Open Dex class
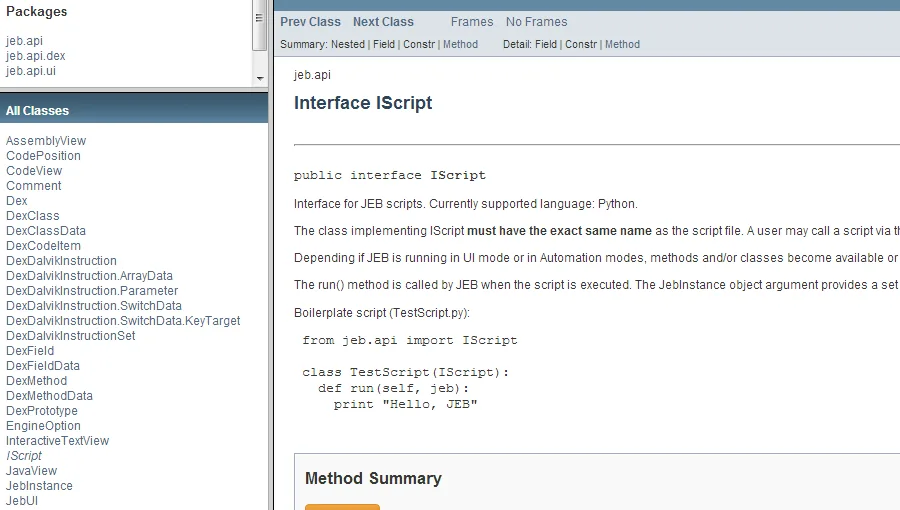The width and height of the screenshot is (900, 510). pyautogui.click(x=17, y=200)
